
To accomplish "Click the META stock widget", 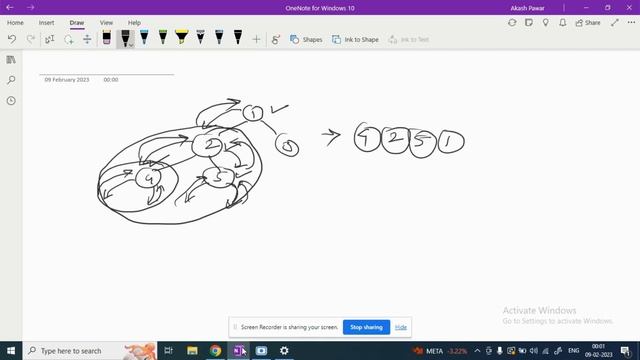I will 440,351.
